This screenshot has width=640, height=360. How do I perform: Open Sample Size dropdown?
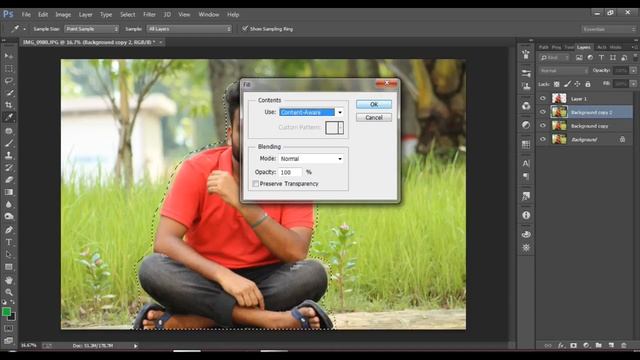point(92,29)
